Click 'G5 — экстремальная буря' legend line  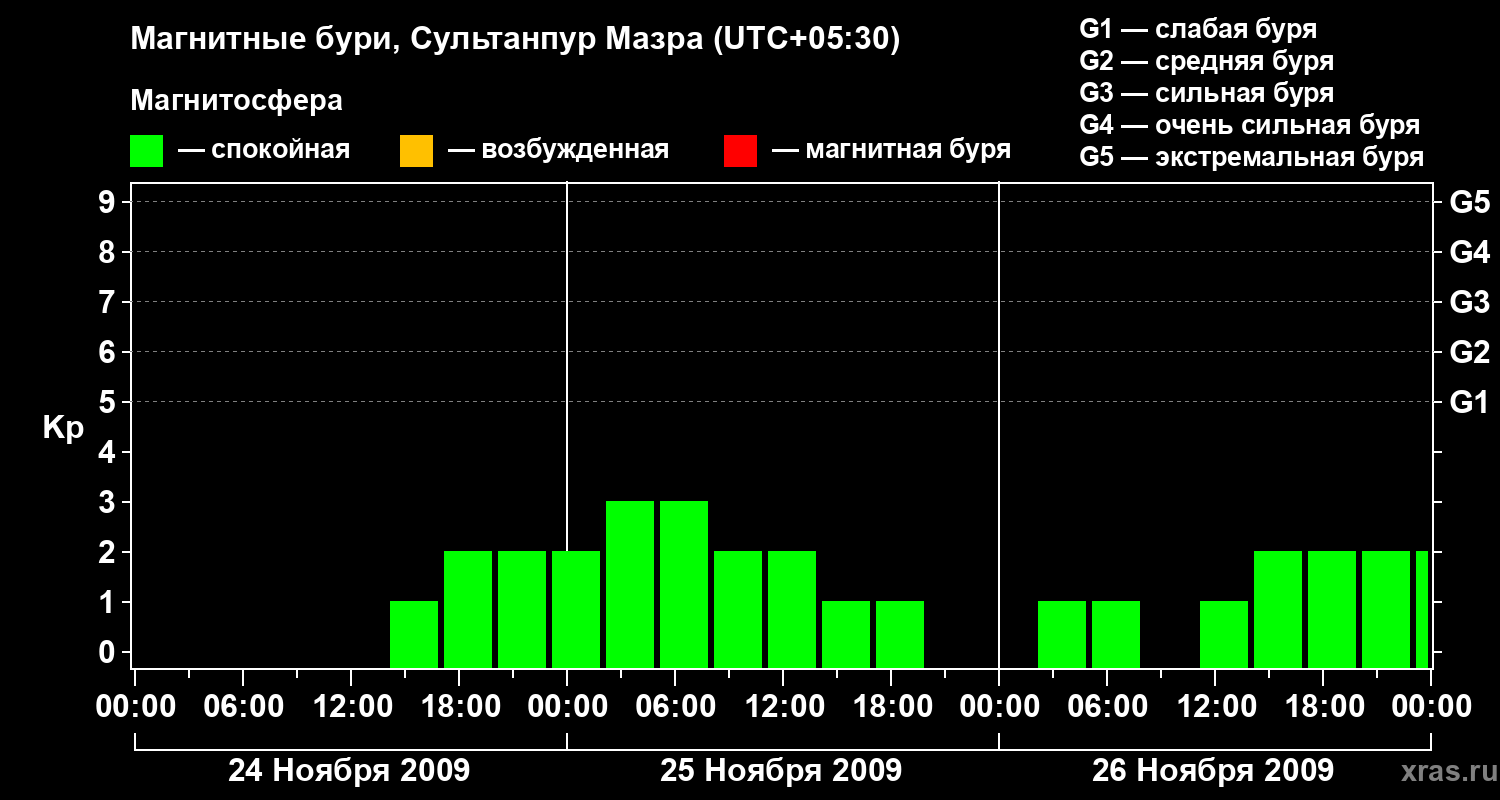click(x=1252, y=157)
